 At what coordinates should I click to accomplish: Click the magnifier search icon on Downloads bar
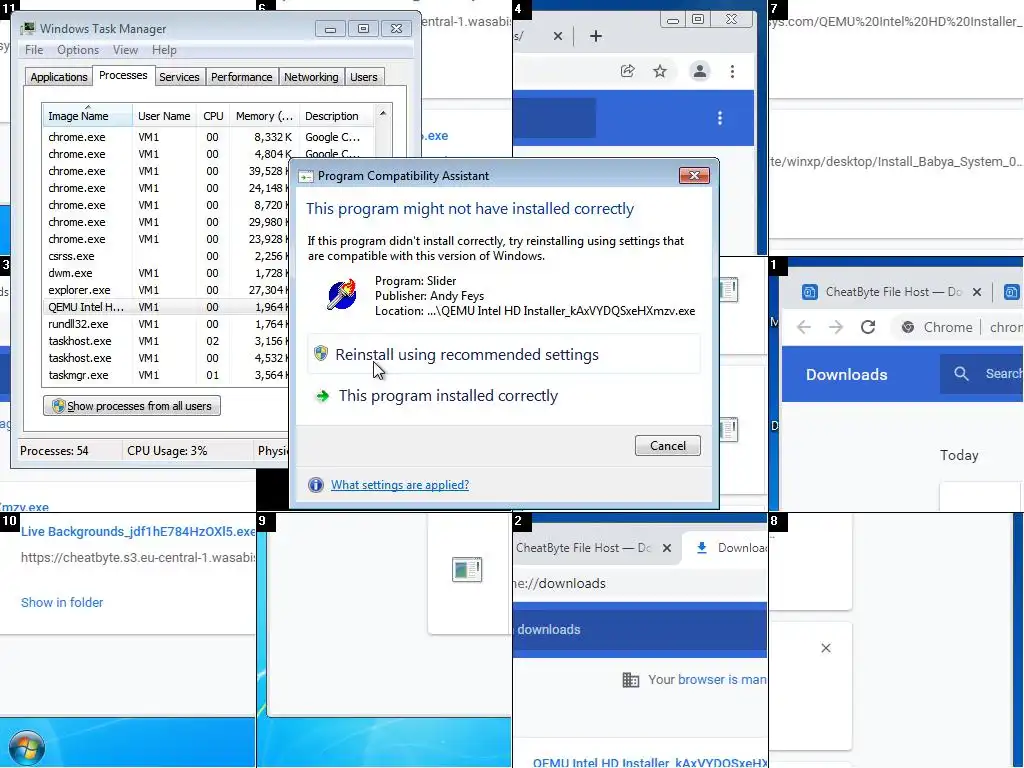coord(961,374)
